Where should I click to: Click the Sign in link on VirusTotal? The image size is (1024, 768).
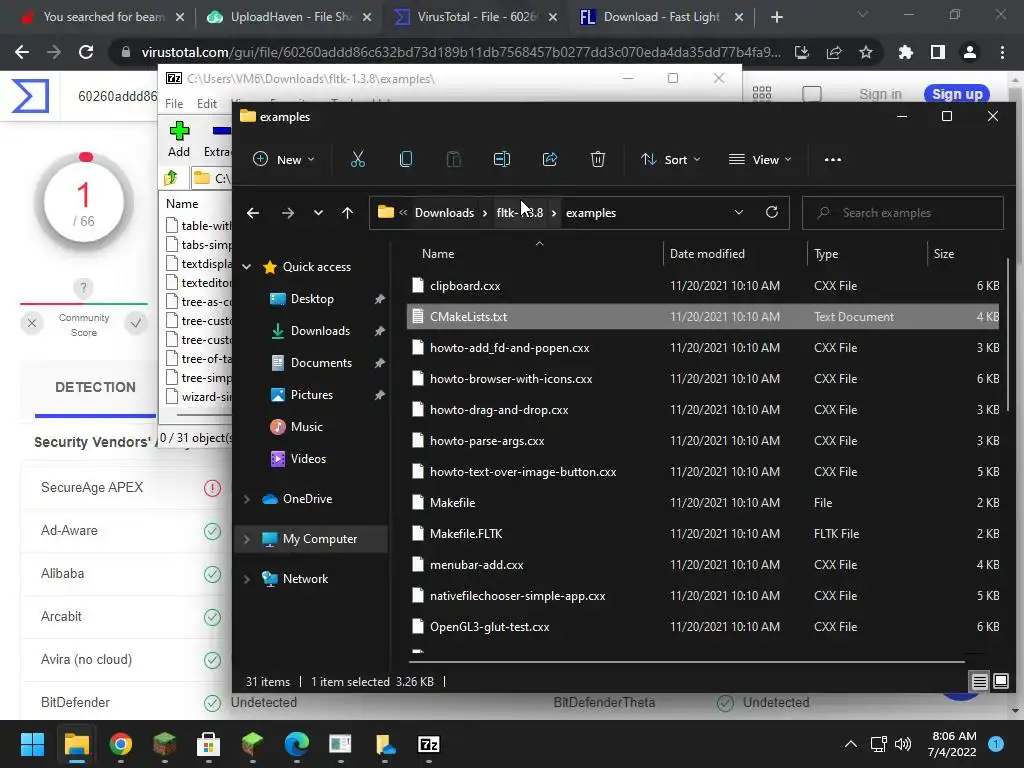(880, 94)
